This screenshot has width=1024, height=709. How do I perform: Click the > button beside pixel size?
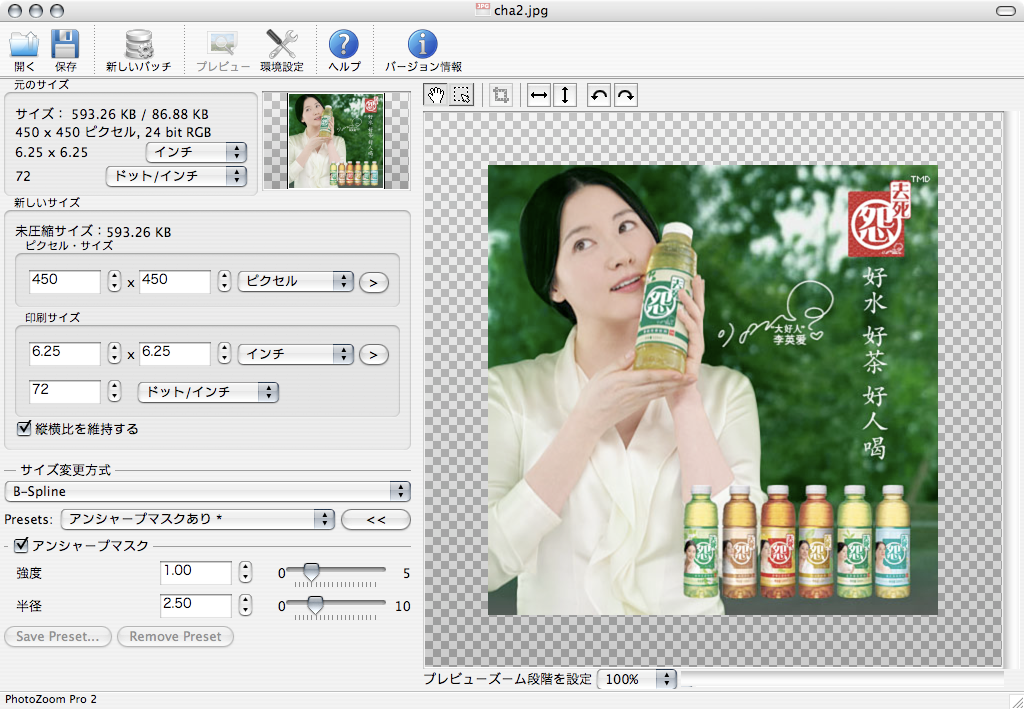374,283
